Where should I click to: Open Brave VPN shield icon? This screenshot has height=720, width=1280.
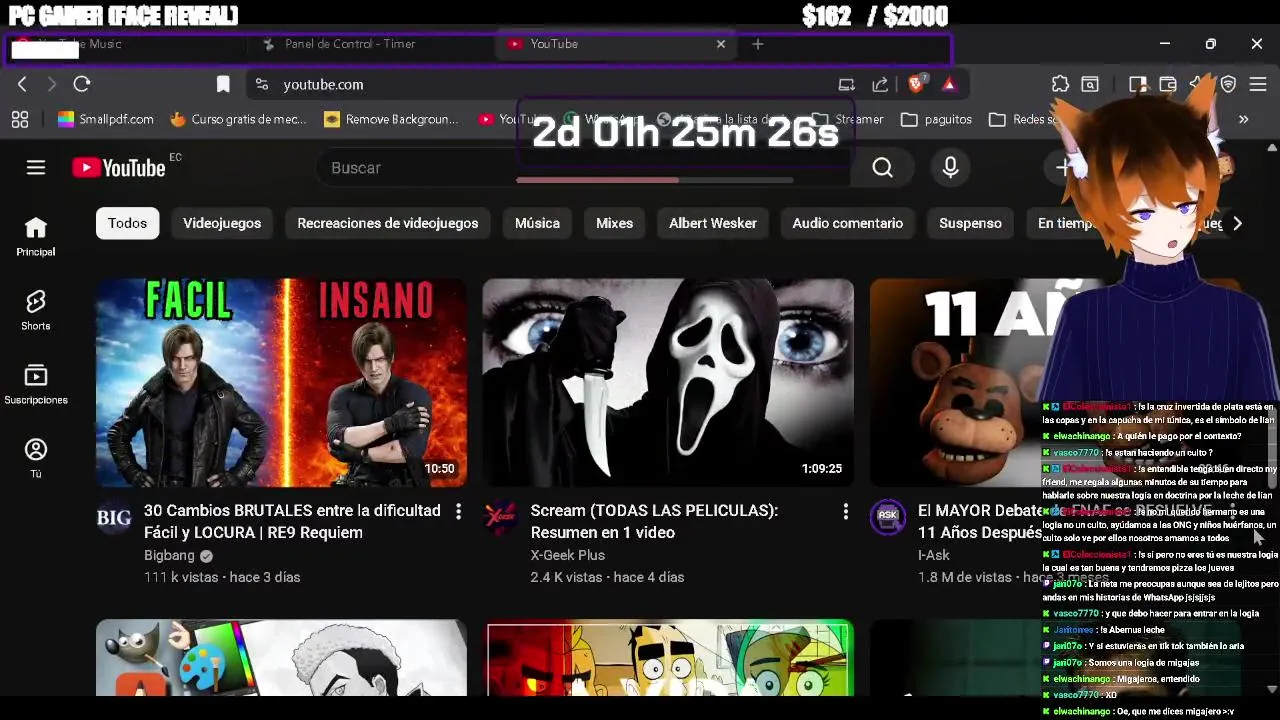tap(1228, 85)
